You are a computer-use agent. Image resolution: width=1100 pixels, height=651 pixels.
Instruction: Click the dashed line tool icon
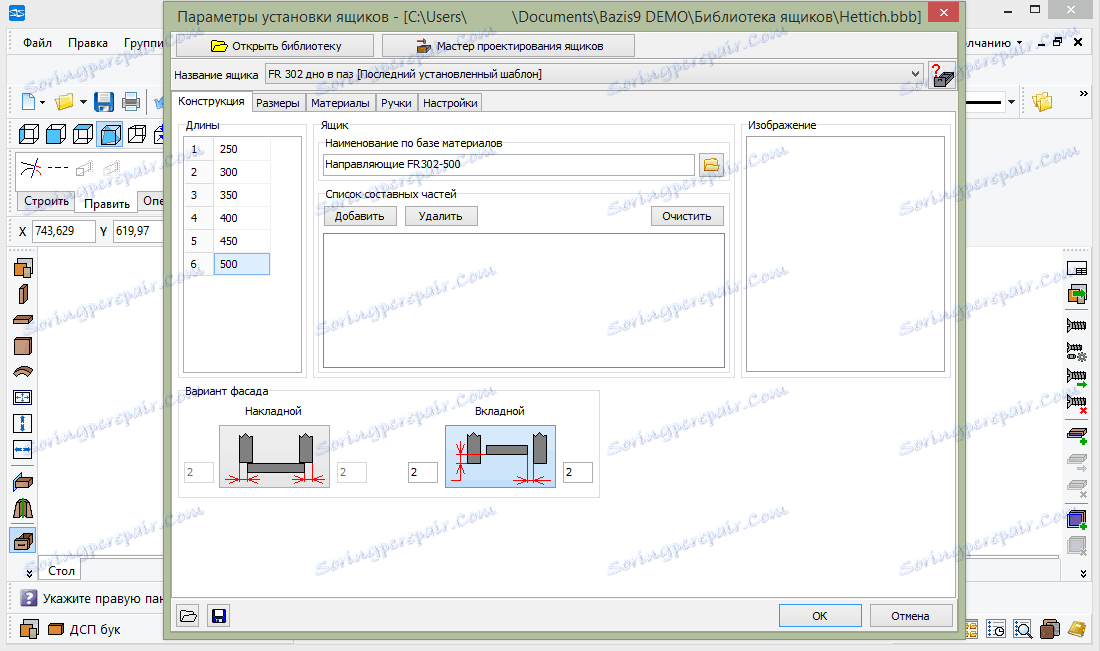coord(58,168)
